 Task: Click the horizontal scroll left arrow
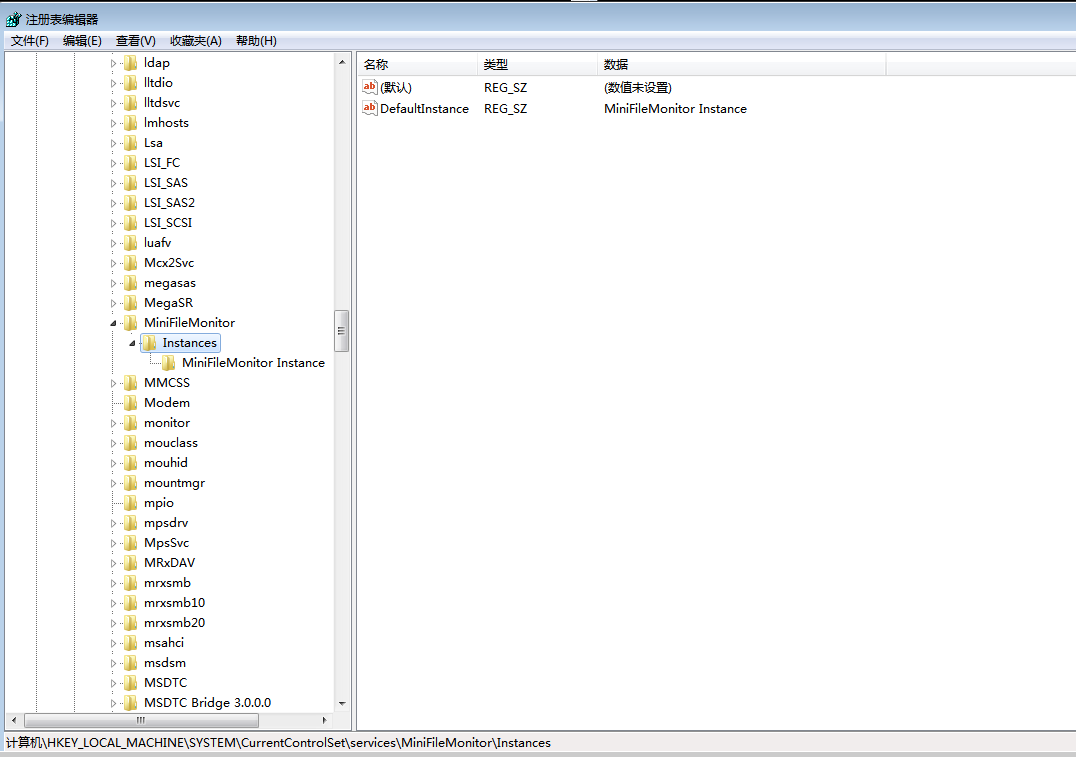click(14, 720)
